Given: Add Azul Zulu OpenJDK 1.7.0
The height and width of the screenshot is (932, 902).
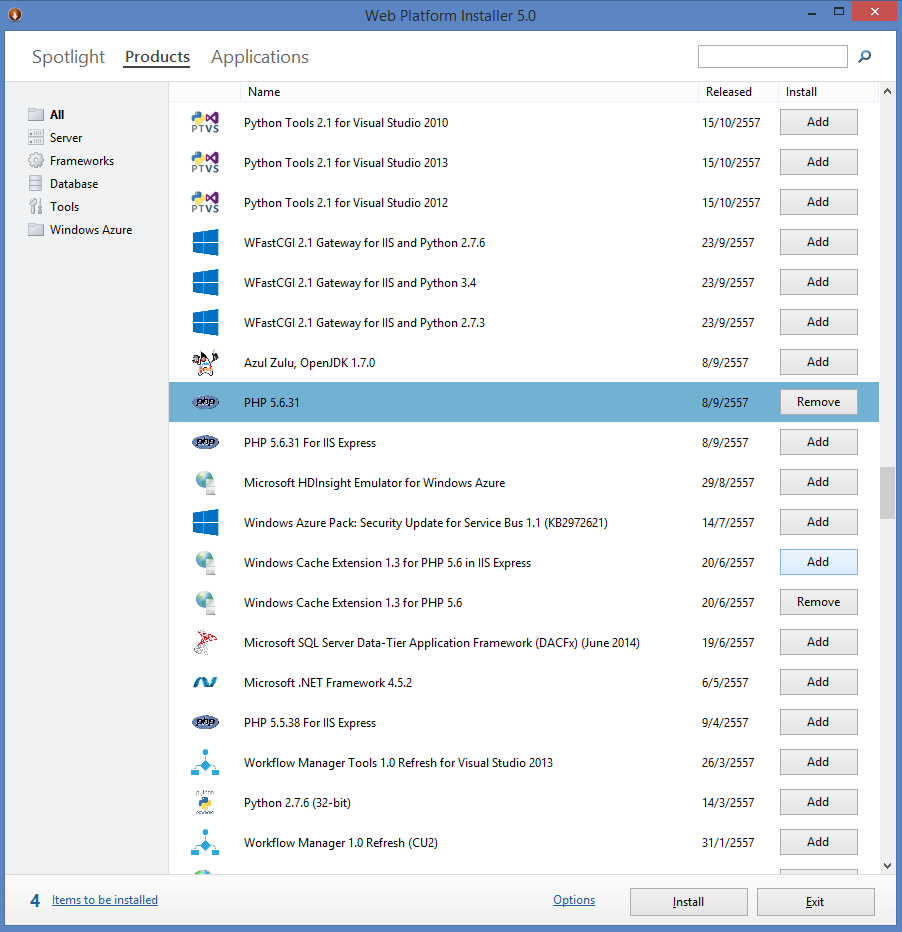Looking at the screenshot, I should [818, 362].
